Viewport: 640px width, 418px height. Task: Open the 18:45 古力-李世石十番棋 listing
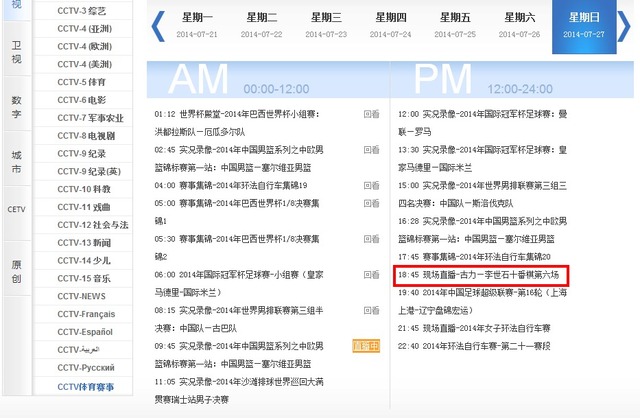click(481, 276)
